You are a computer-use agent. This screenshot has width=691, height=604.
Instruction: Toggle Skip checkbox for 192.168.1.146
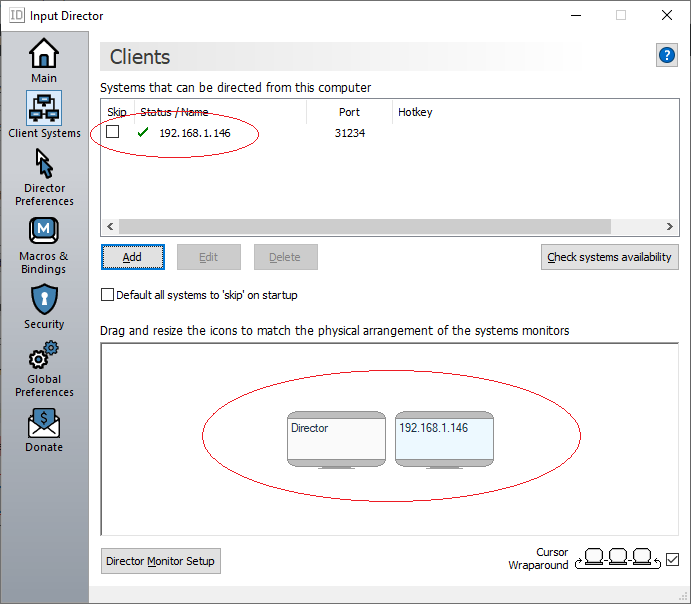[112, 132]
